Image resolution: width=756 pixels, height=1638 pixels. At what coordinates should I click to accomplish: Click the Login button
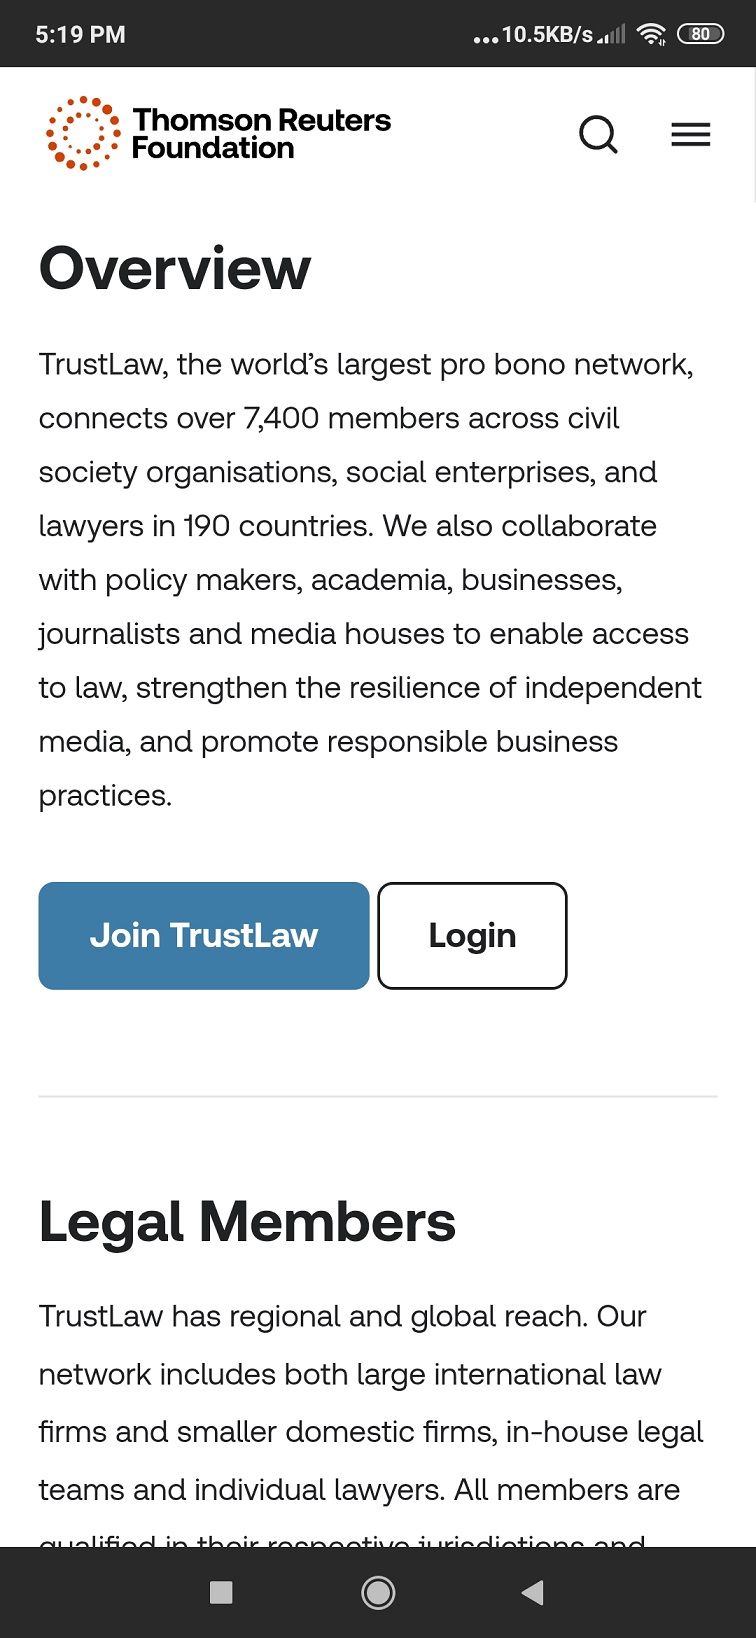coord(472,936)
